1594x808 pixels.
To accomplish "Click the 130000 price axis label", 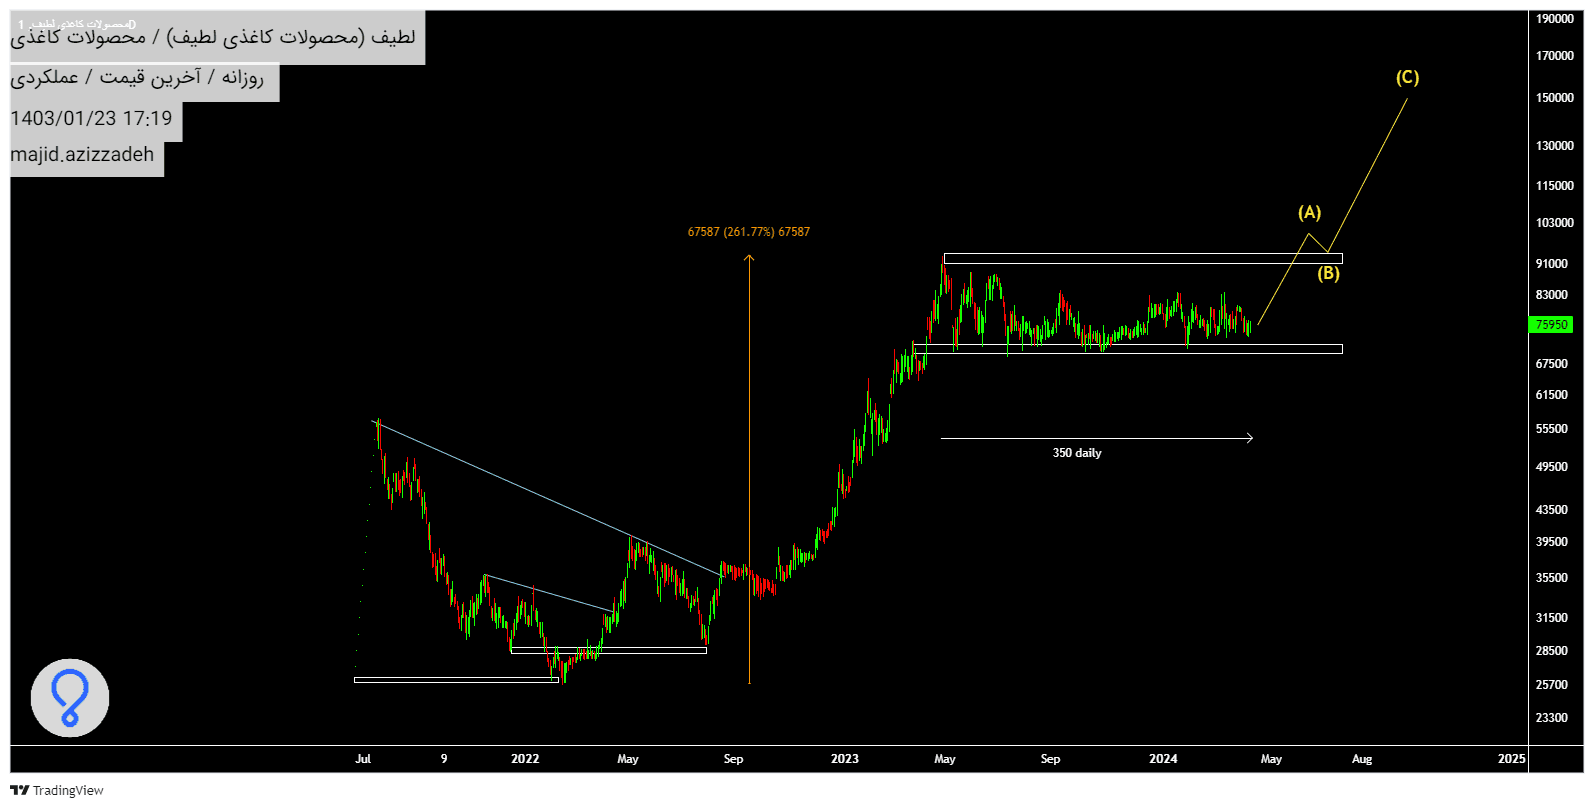I will tap(1555, 146).
